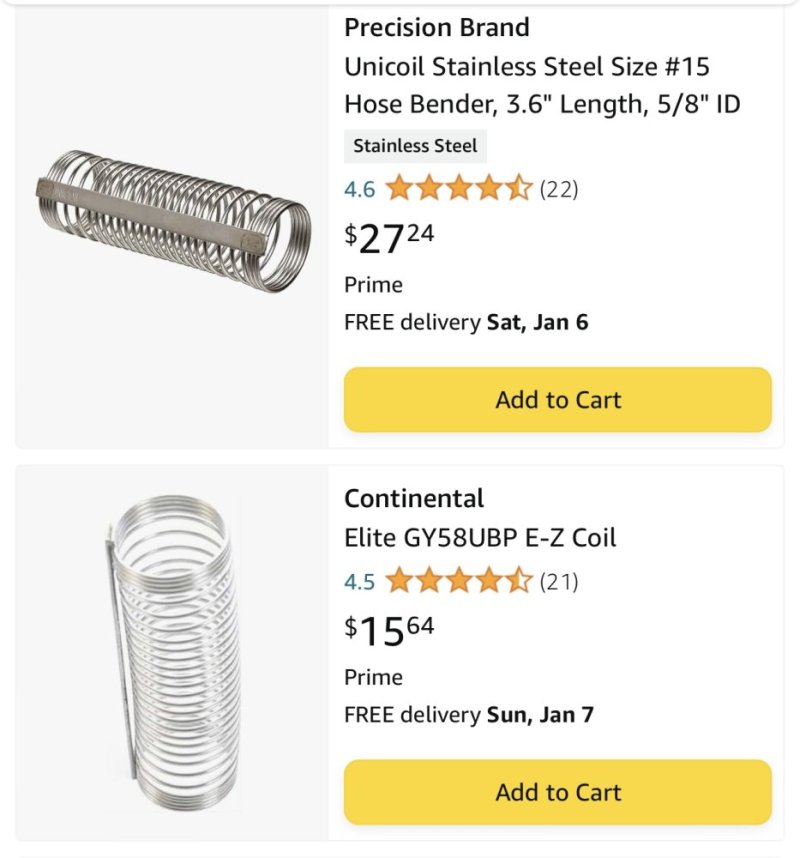Screen dimensions: 800x858
Task: Add the $27.24 Unicoil bender to cart
Action: click(558, 400)
